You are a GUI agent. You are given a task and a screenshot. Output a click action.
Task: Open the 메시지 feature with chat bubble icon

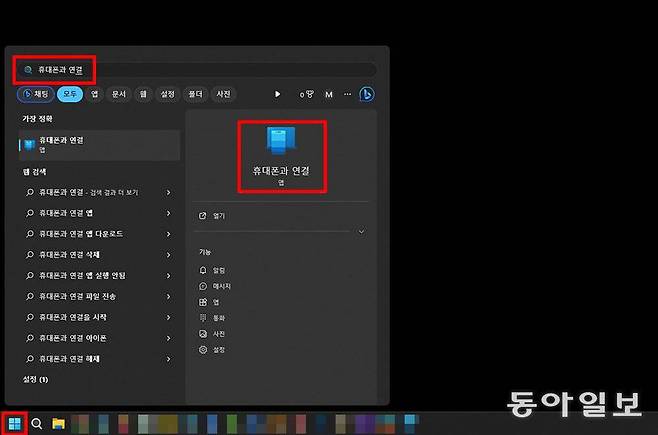pos(214,286)
